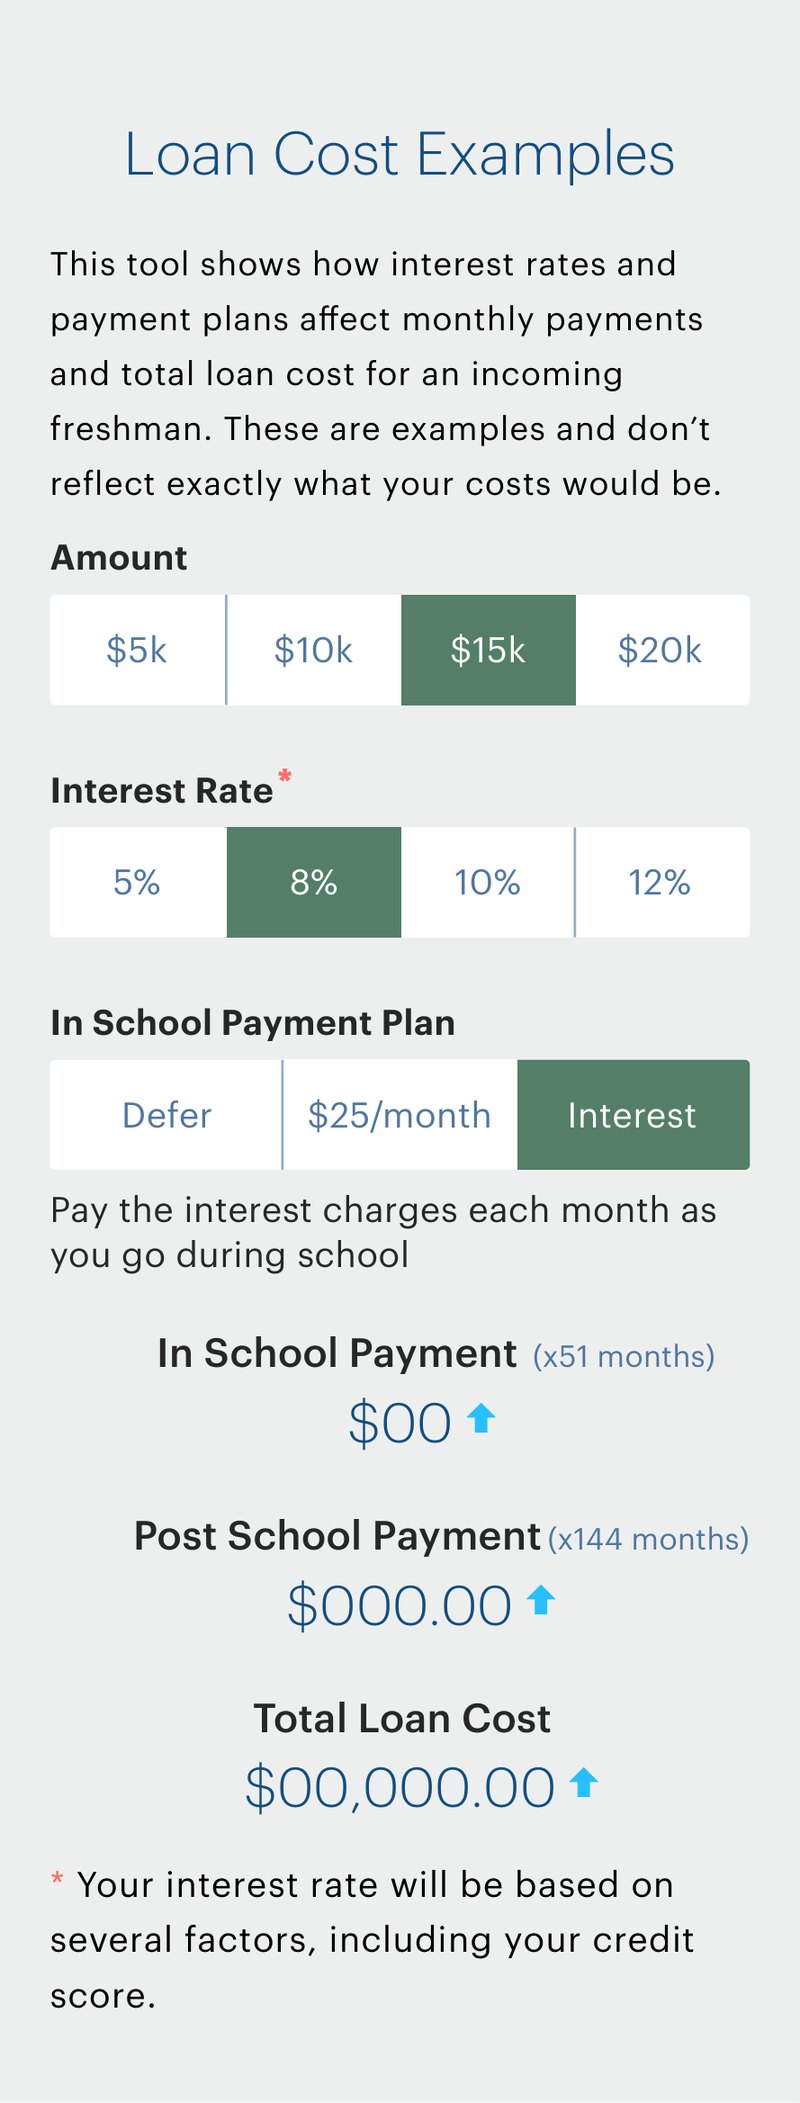Click the arrow next to Post School Payment amount
Viewport: 800px width, 2103px height.
(x=541, y=1600)
